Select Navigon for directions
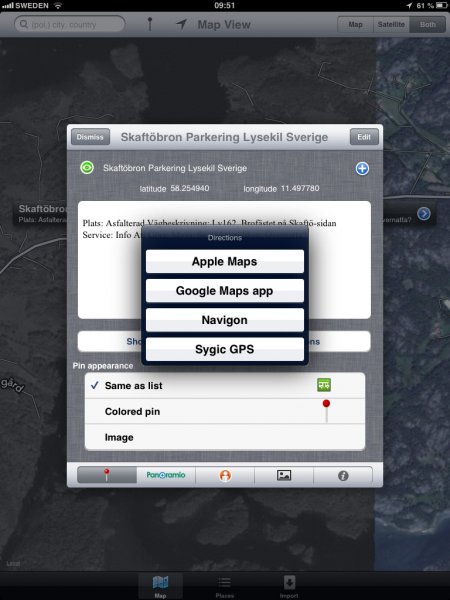The height and width of the screenshot is (600, 450). click(225, 320)
